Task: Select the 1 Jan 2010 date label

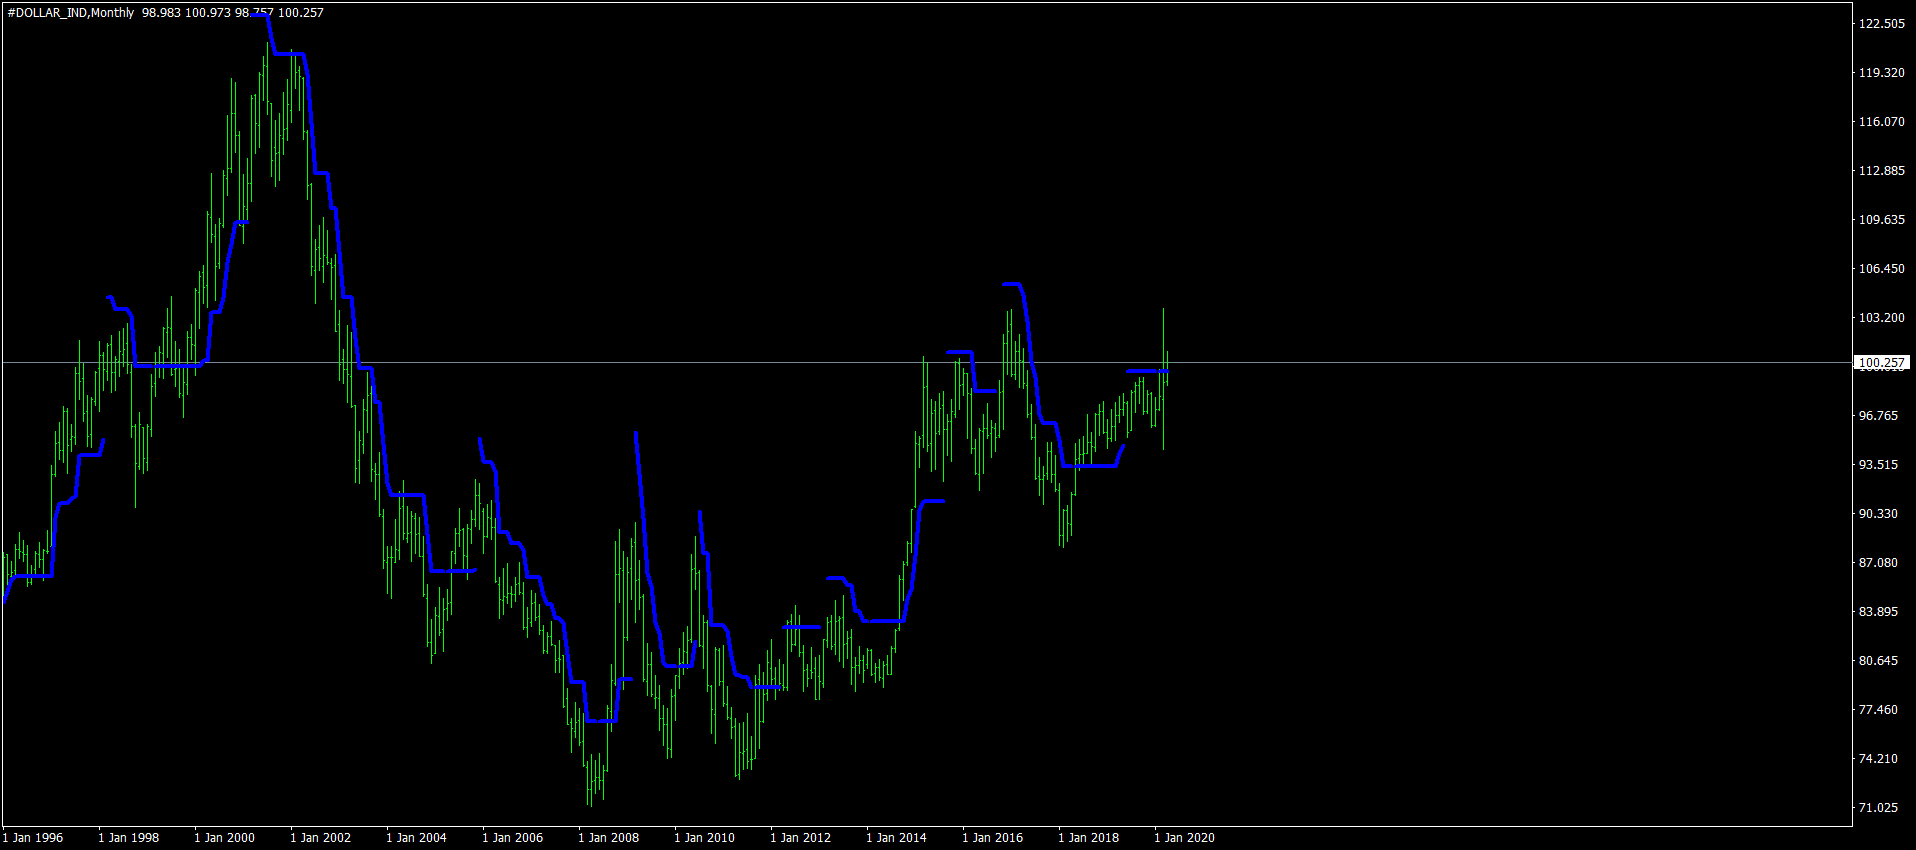Action: (x=704, y=838)
